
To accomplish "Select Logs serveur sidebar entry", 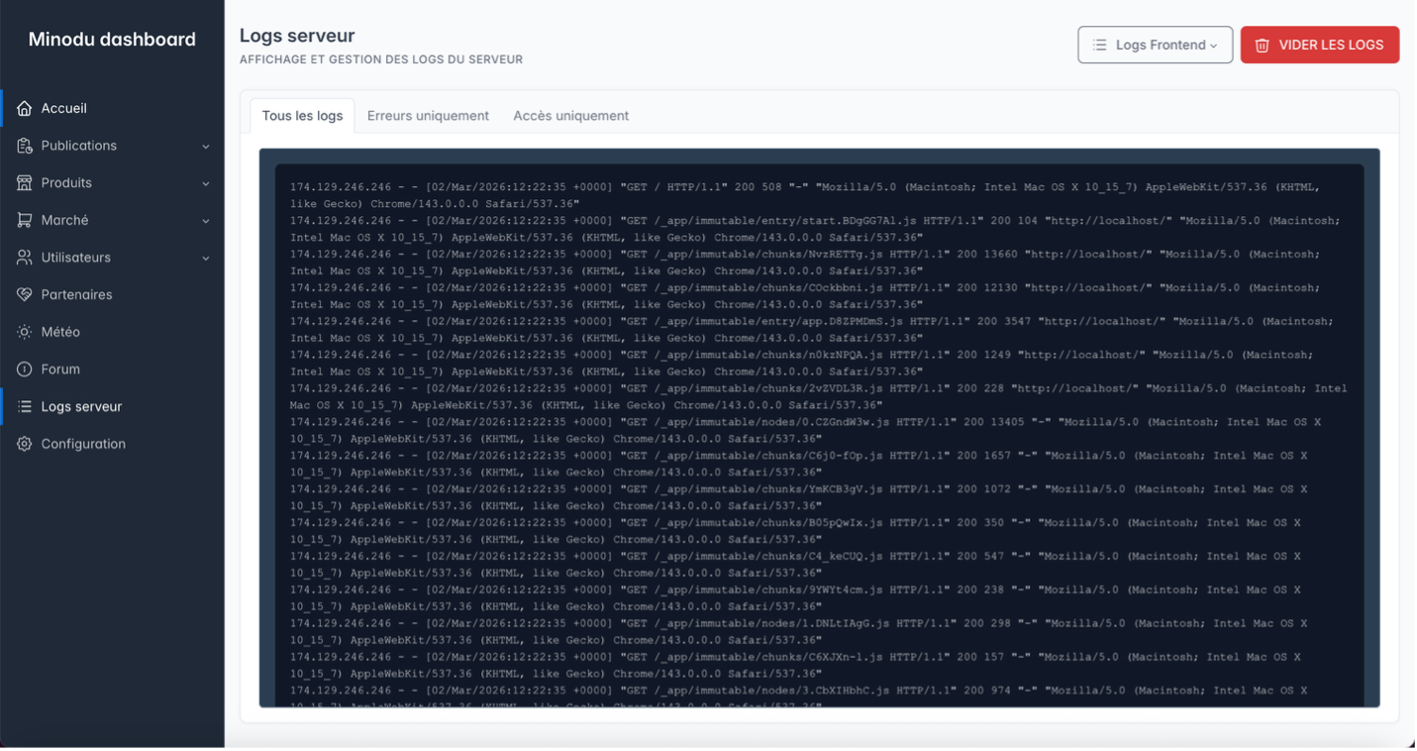I will 112,407.
